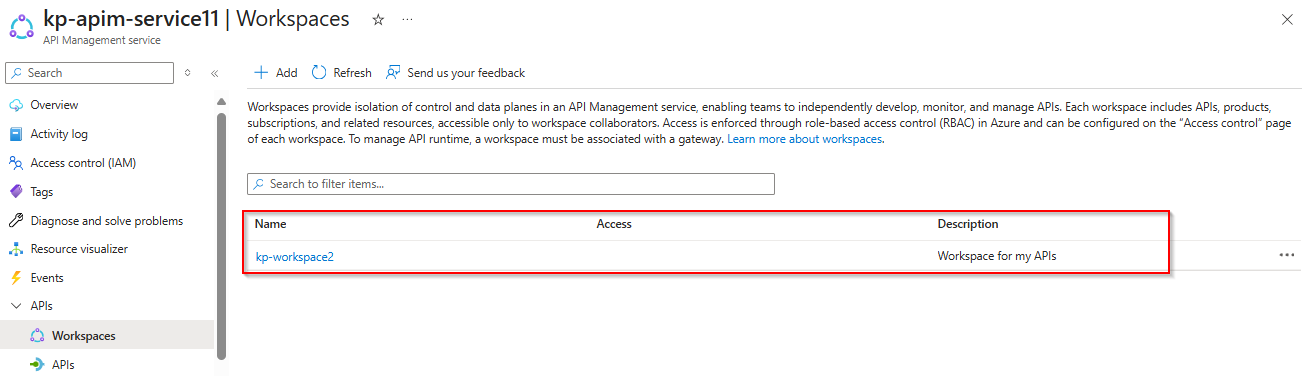Open ellipsis menu for kp-workspace2 row
1307x376 pixels.
click(x=1286, y=255)
